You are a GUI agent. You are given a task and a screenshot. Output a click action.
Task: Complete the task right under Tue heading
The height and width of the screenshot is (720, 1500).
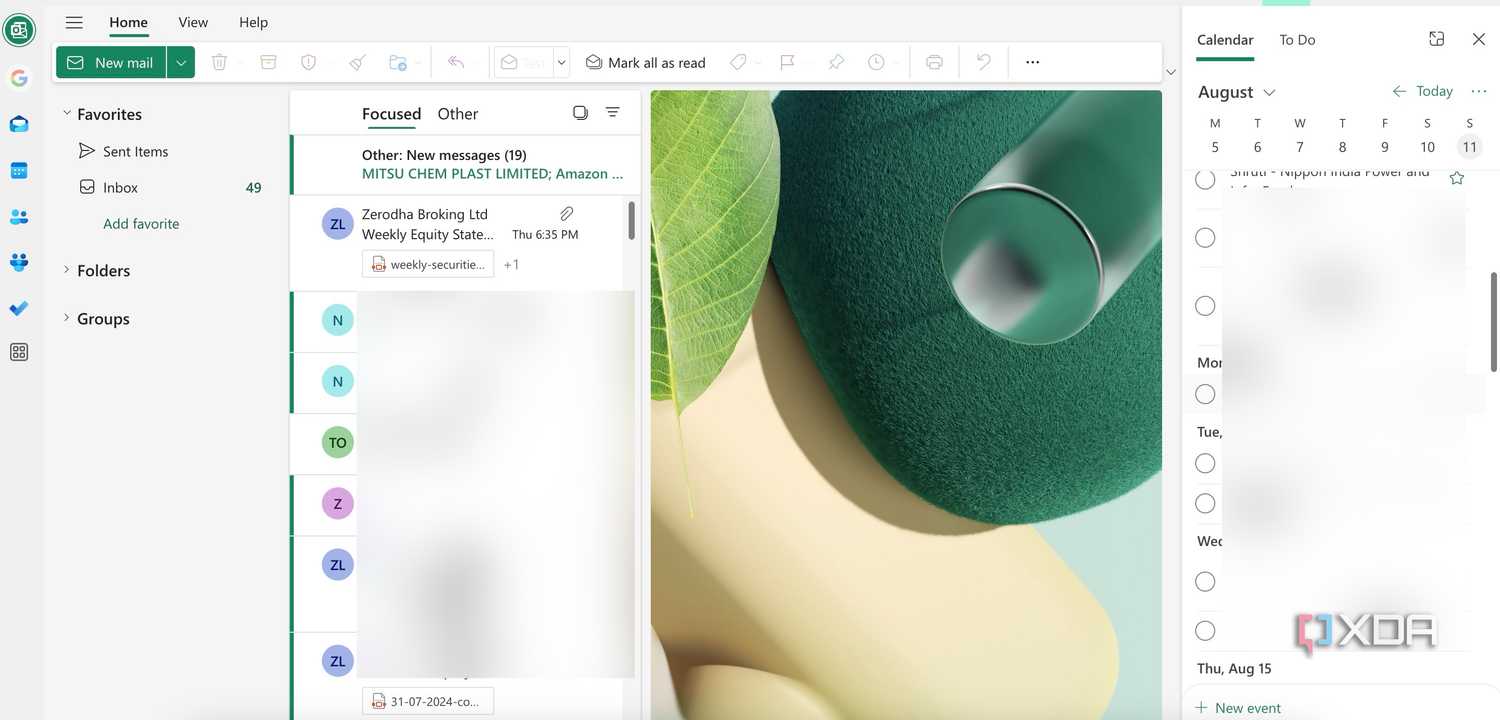point(1206,463)
